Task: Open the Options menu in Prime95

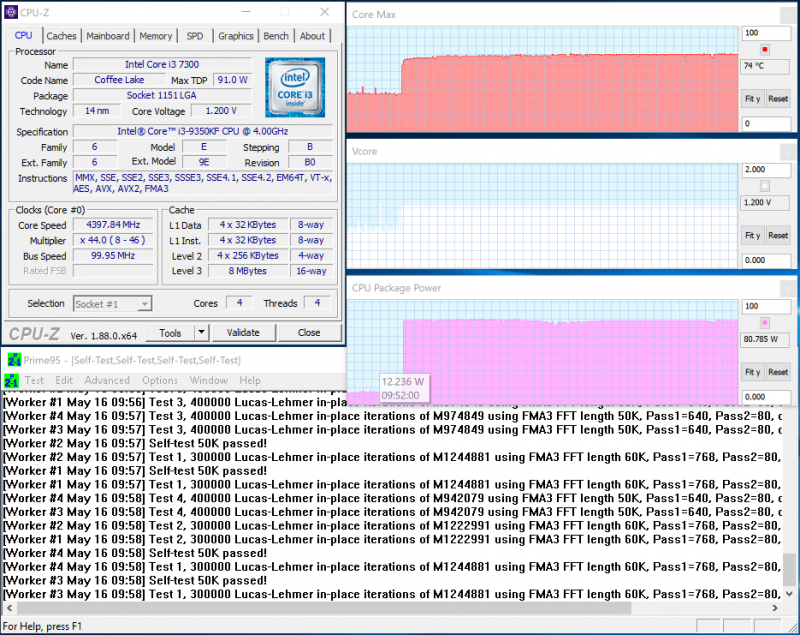Action: pos(160,380)
